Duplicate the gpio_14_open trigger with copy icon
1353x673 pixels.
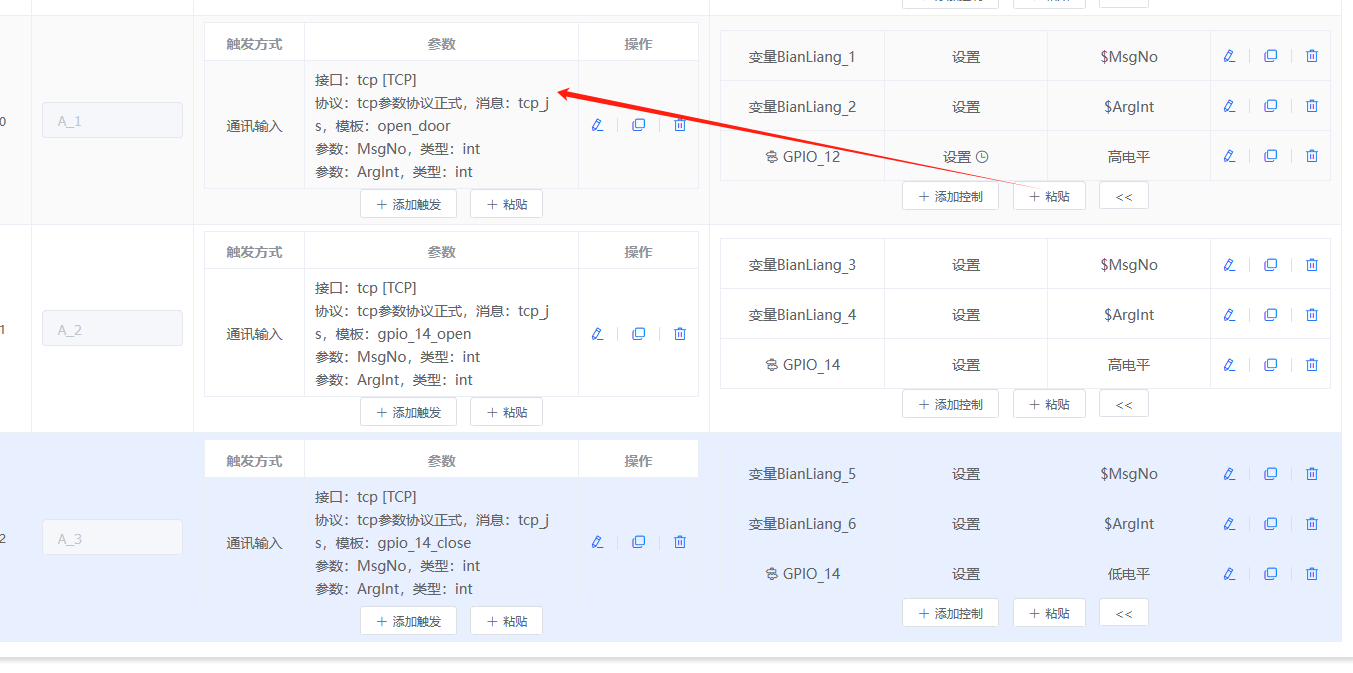click(x=638, y=333)
